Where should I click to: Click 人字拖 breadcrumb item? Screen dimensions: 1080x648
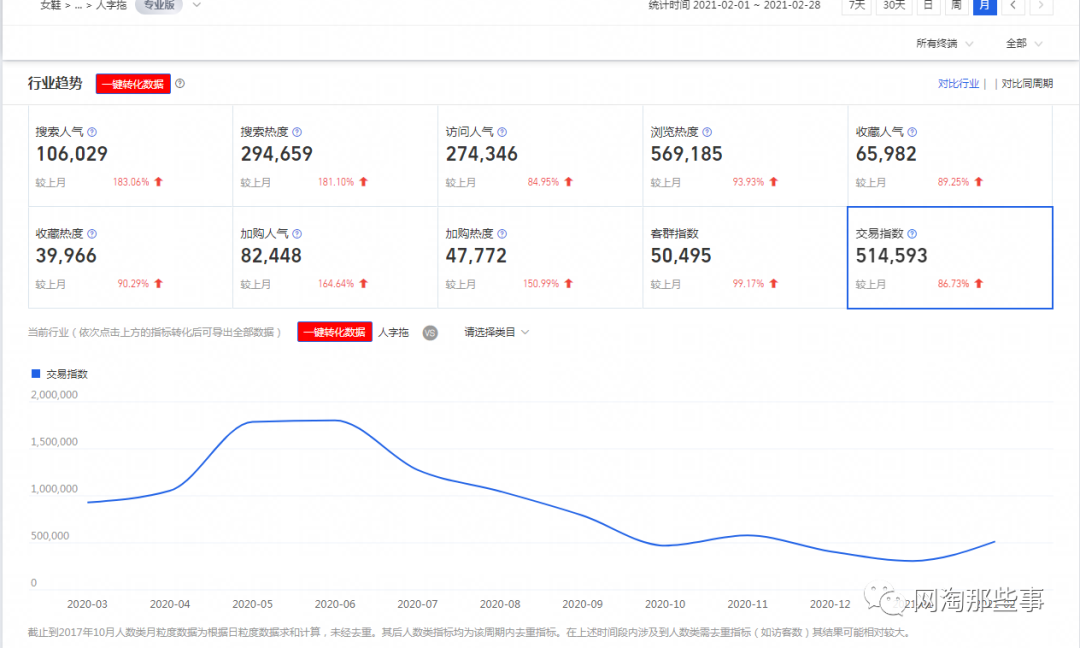pos(112,5)
